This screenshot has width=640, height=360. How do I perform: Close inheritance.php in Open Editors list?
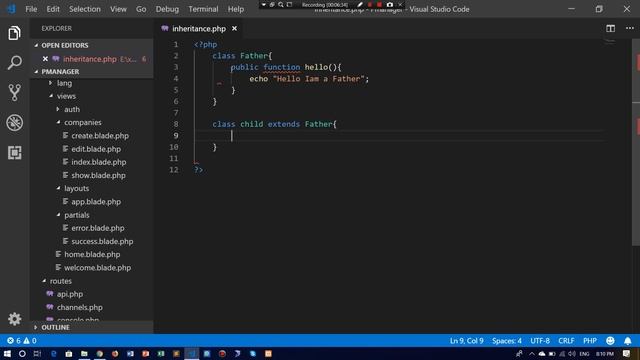[45, 59]
